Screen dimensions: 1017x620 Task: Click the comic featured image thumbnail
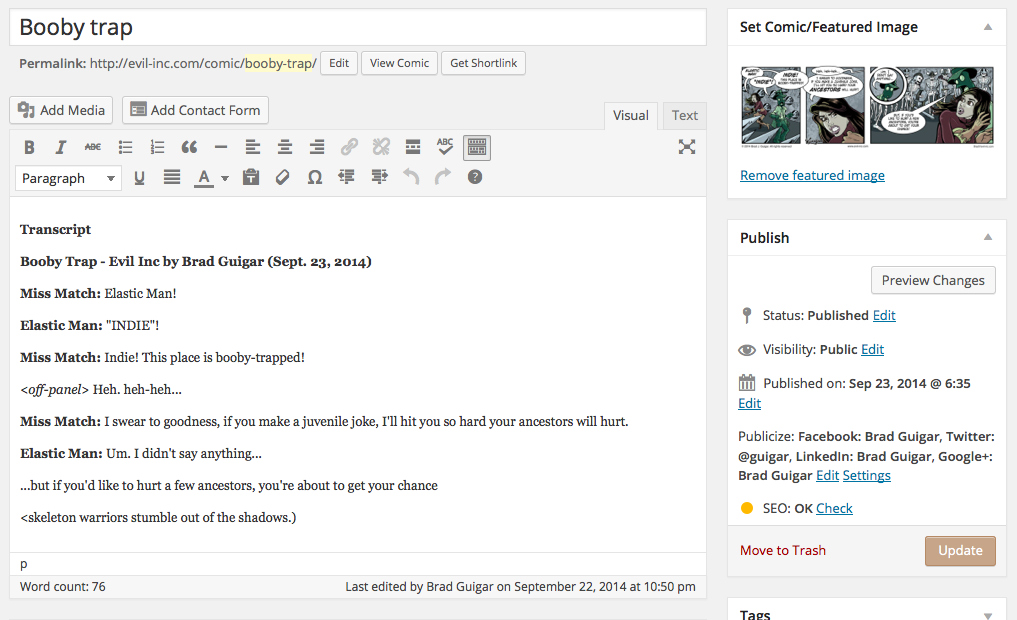(867, 106)
